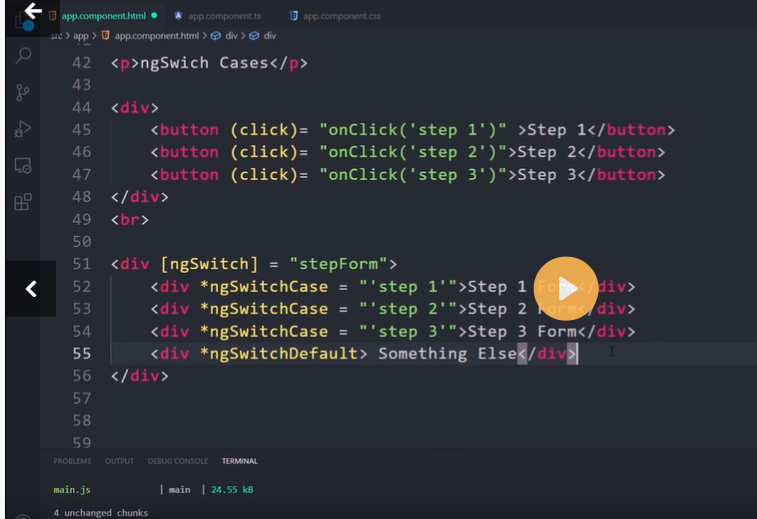This screenshot has height=519, width=757.
Task: Open the Extensions view
Action: click(23, 202)
